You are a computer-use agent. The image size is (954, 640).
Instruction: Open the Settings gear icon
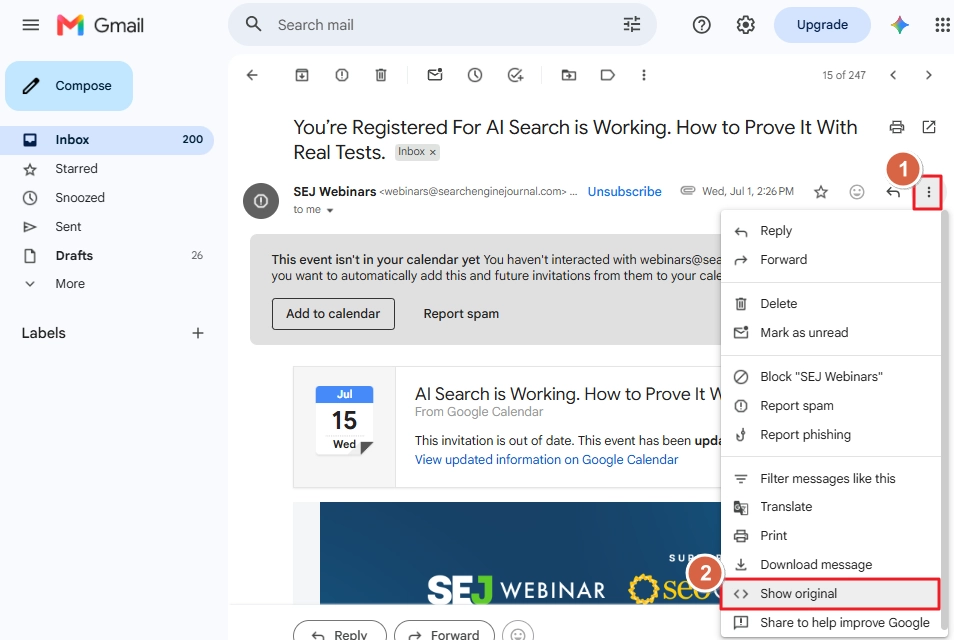pyautogui.click(x=745, y=25)
